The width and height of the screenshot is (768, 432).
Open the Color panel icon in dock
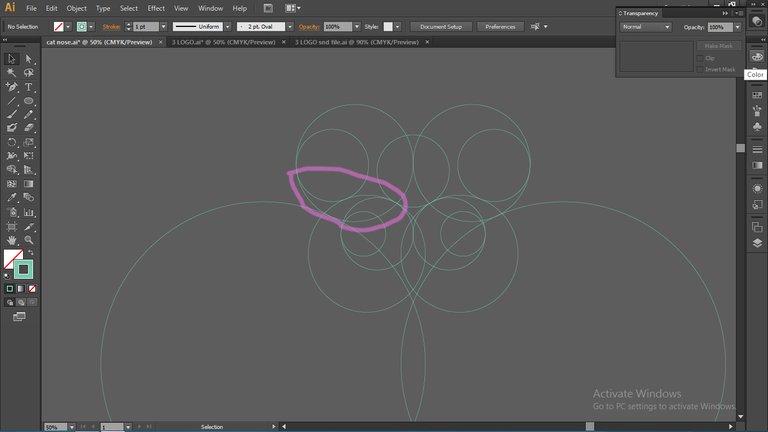[x=757, y=57]
